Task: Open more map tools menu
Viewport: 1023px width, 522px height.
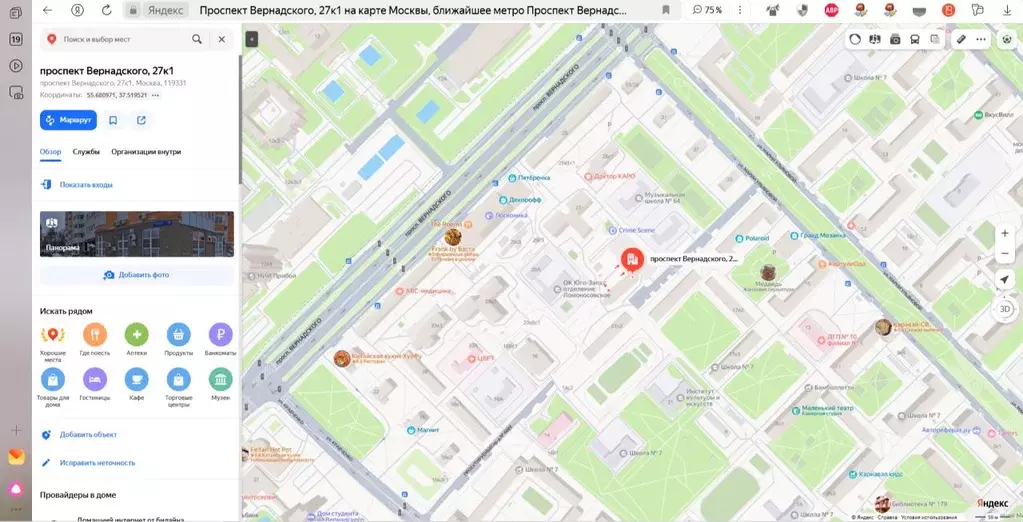Action: [981, 39]
